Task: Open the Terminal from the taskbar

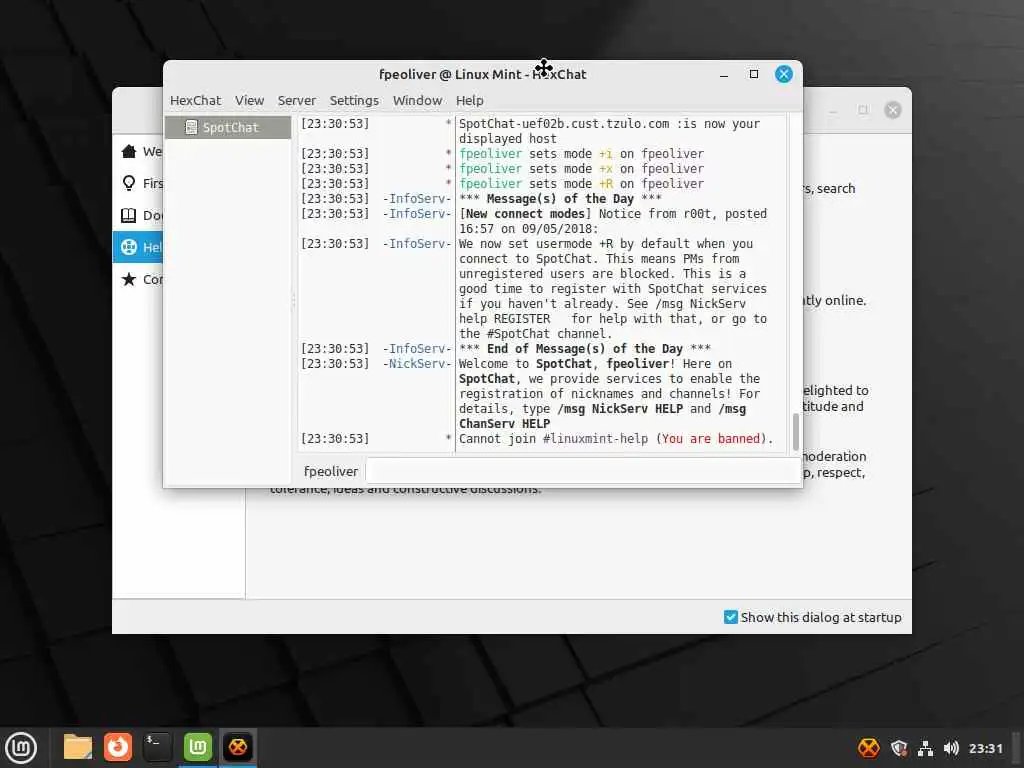Action: 157,748
